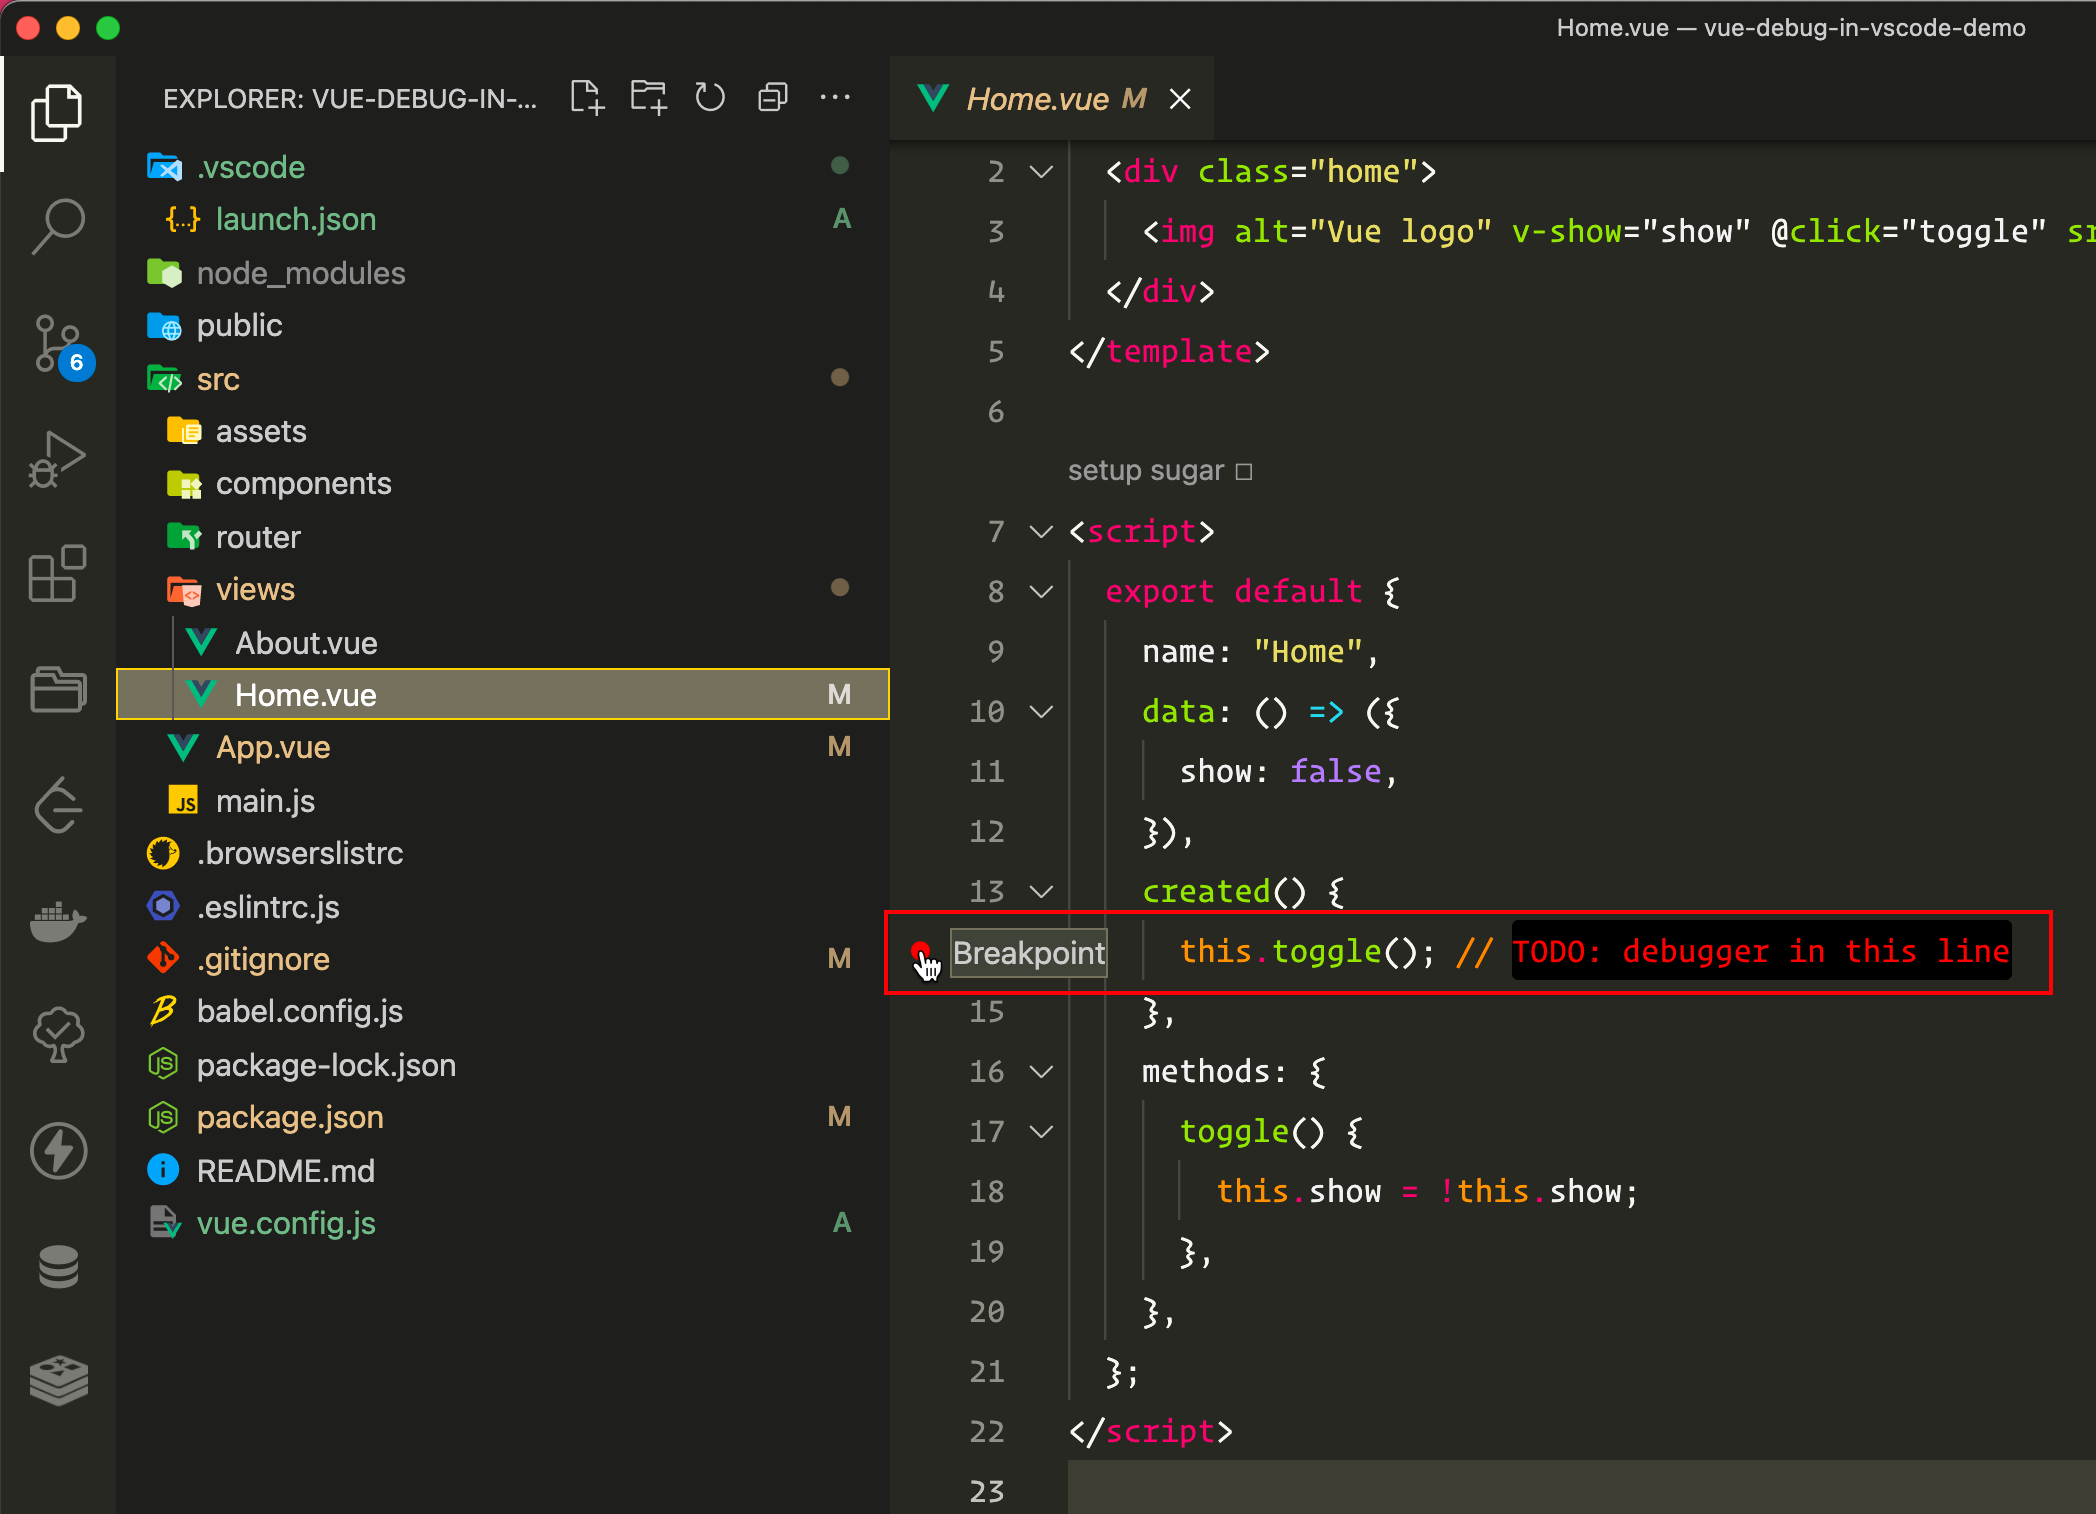The image size is (2096, 1514).
Task: Place cursor on this.toggle() in line 14
Action: coord(1307,951)
